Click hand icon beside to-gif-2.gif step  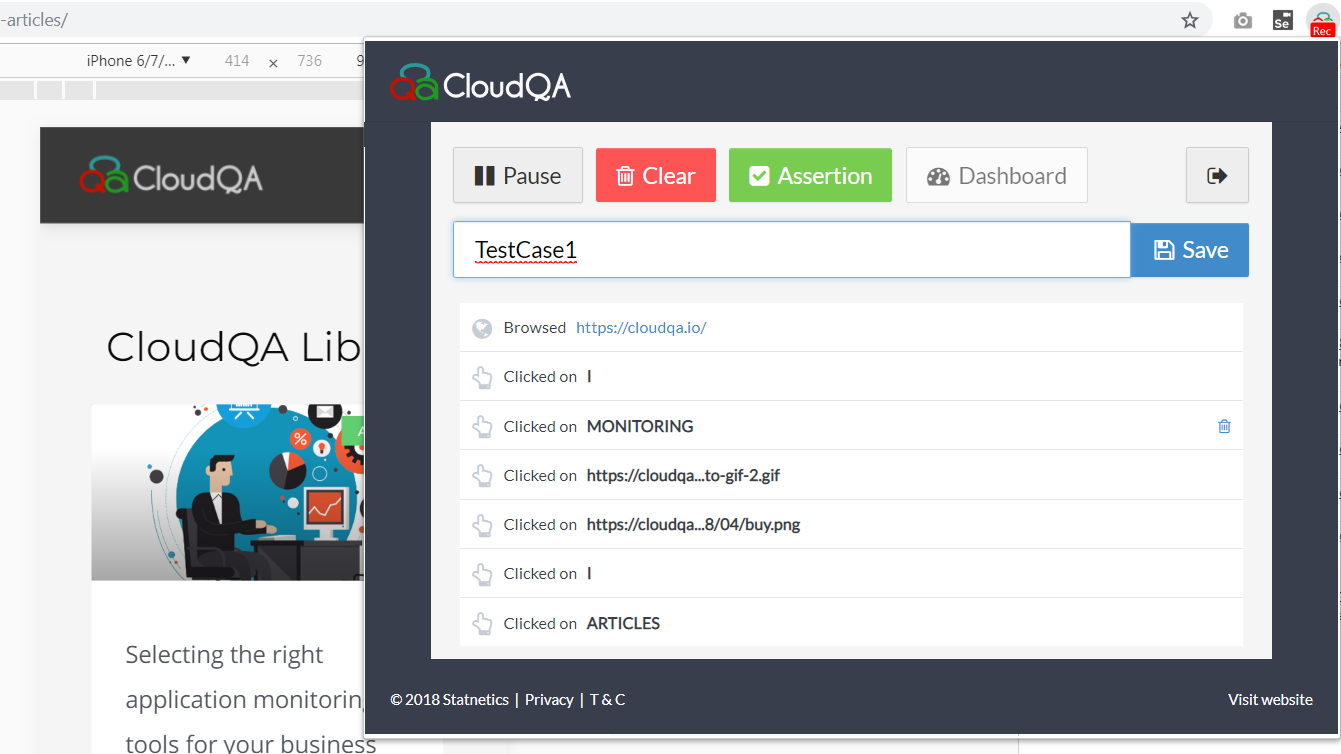(482, 475)
